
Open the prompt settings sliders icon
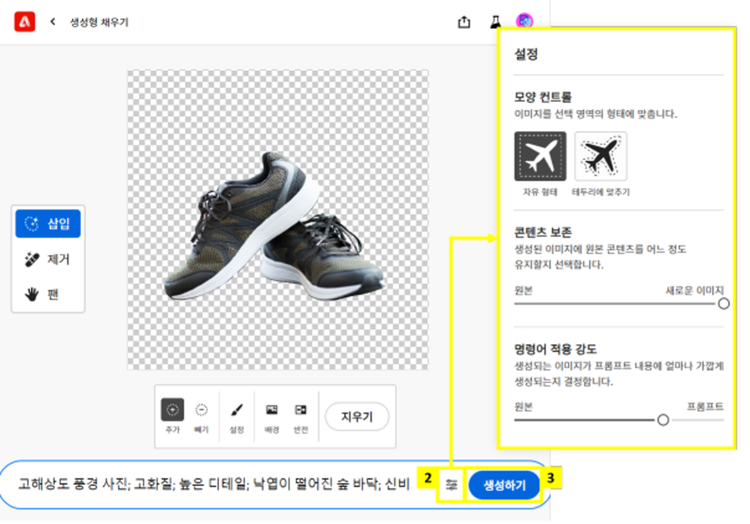click(451, 485)
